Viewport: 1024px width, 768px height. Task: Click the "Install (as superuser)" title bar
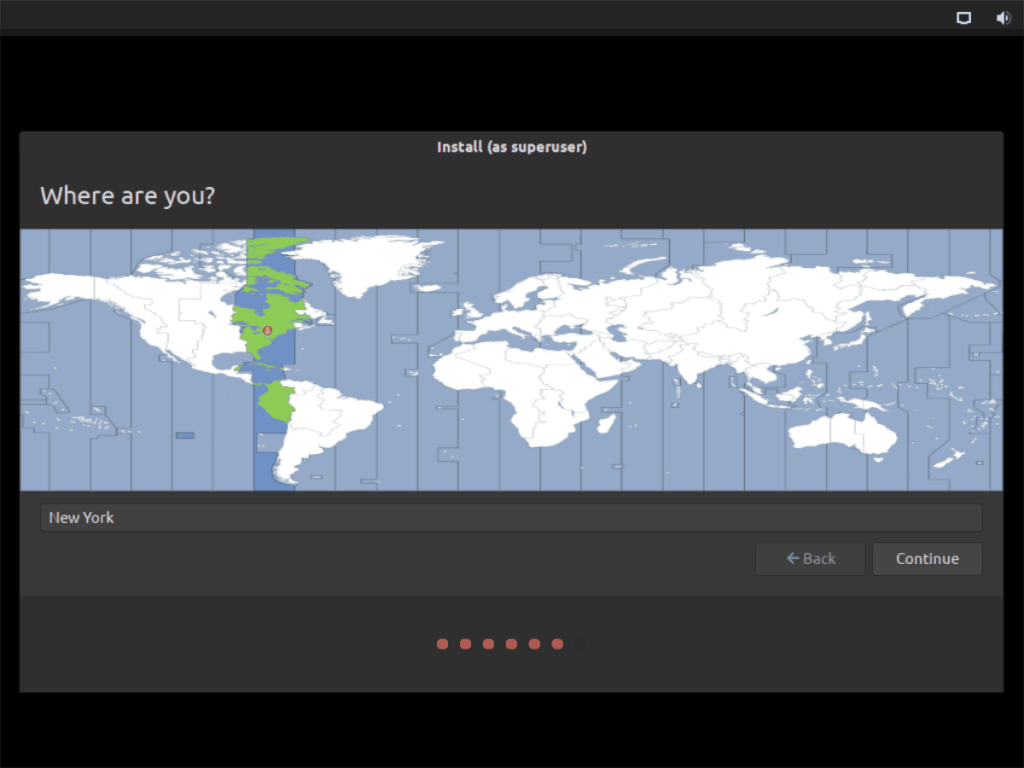[x=511, y=147]
